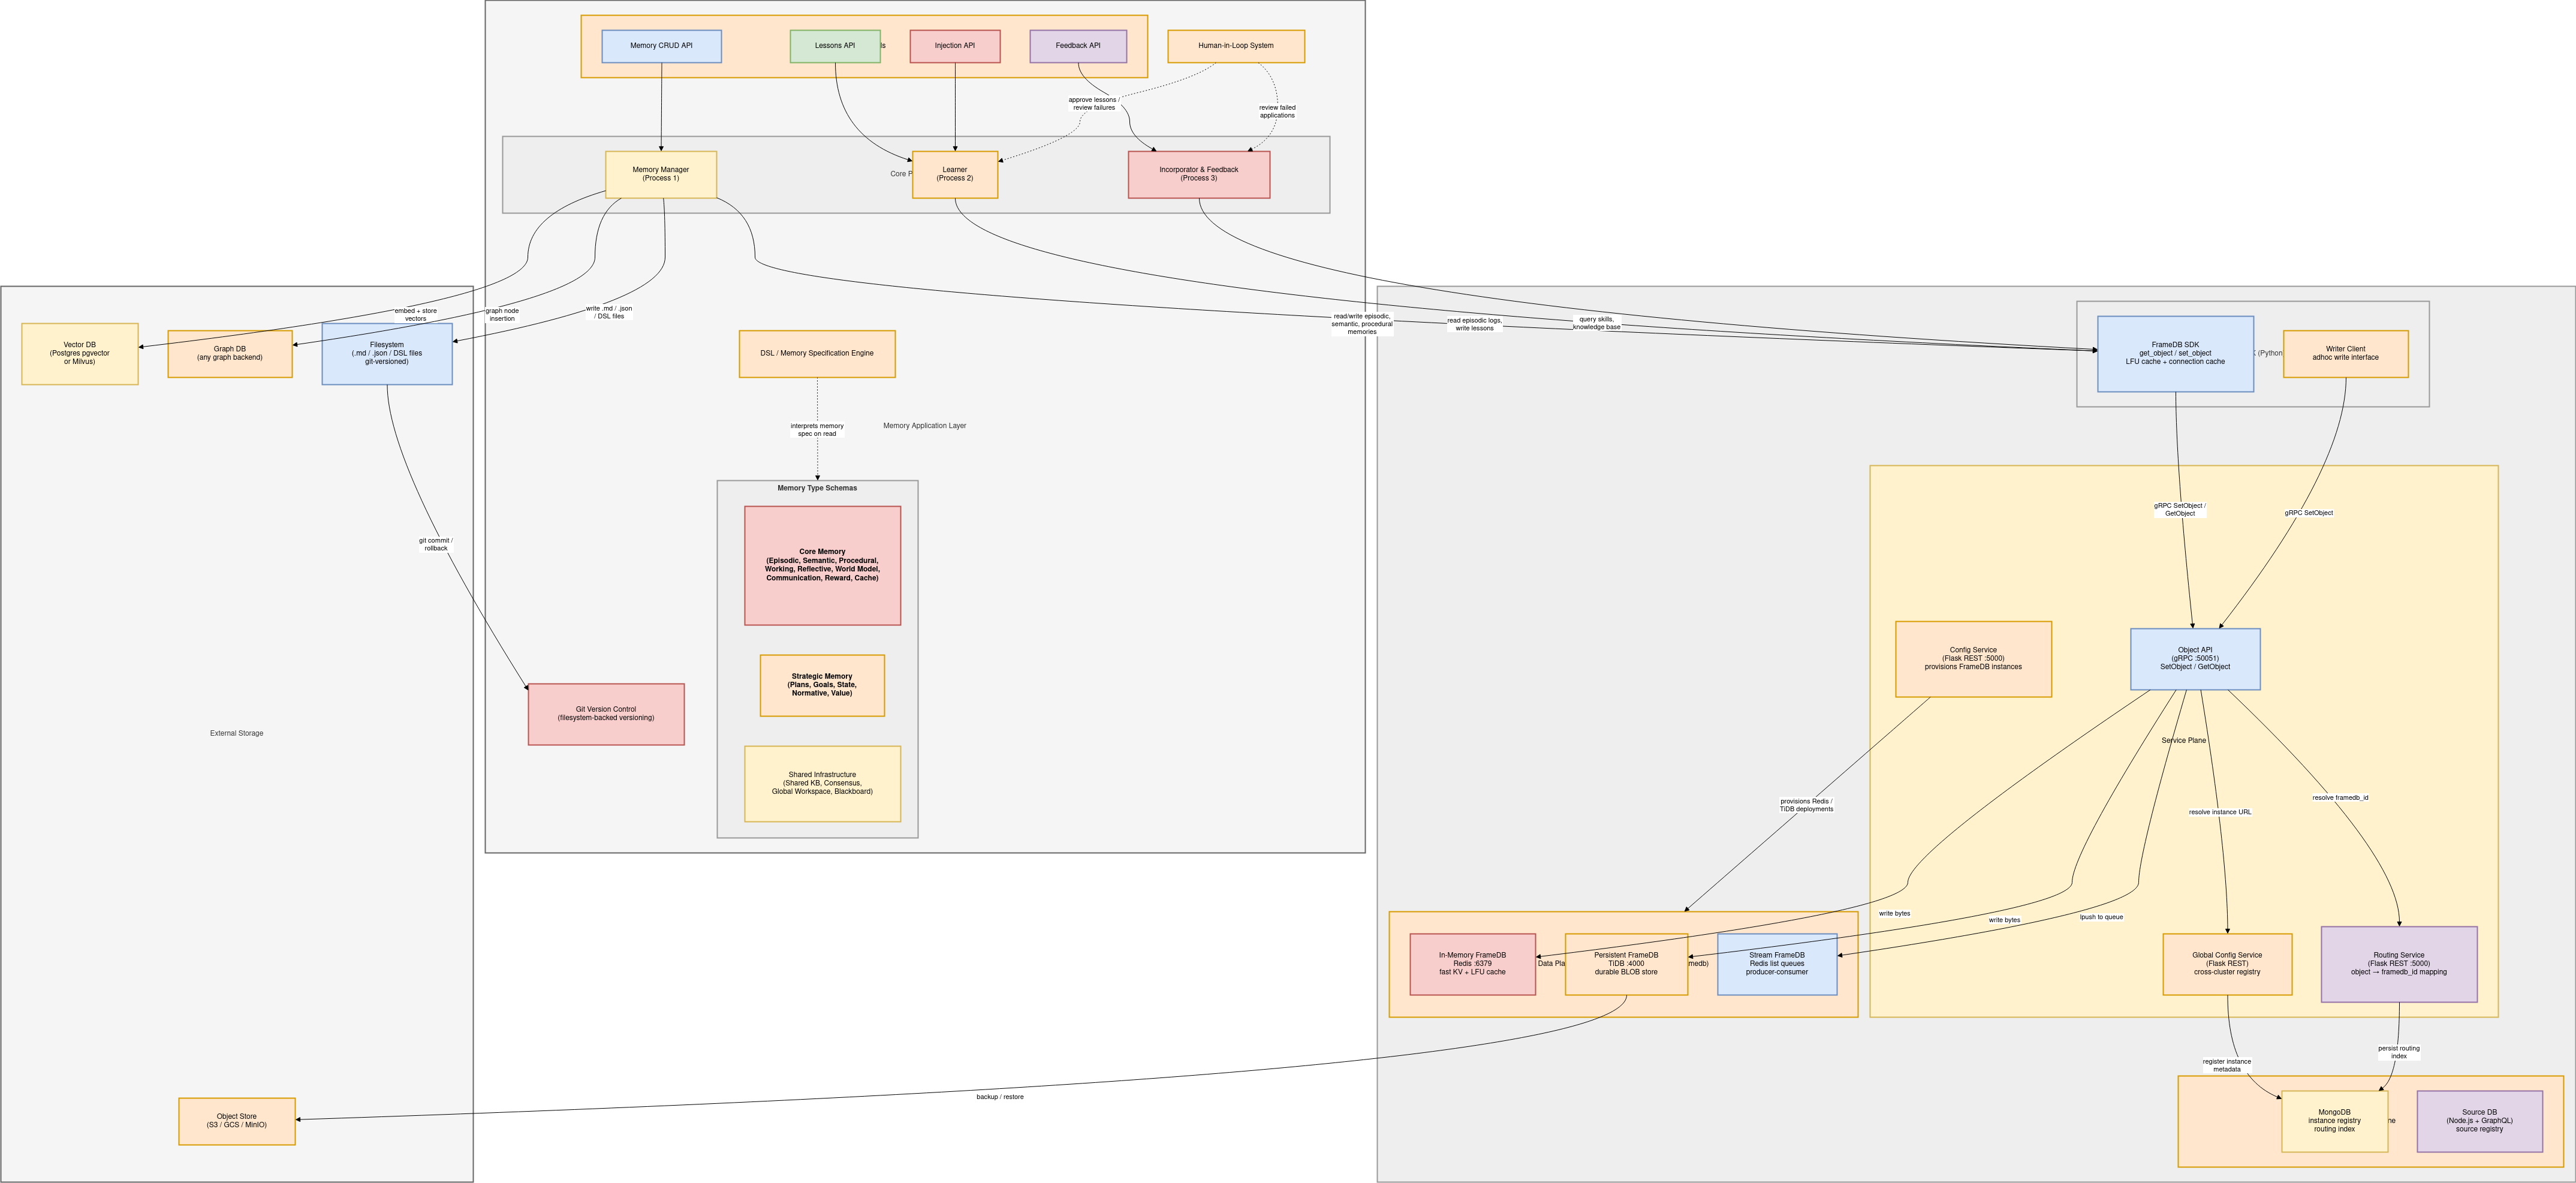
Task: Click the Graph DB box
Action: [x=230, y=353]
